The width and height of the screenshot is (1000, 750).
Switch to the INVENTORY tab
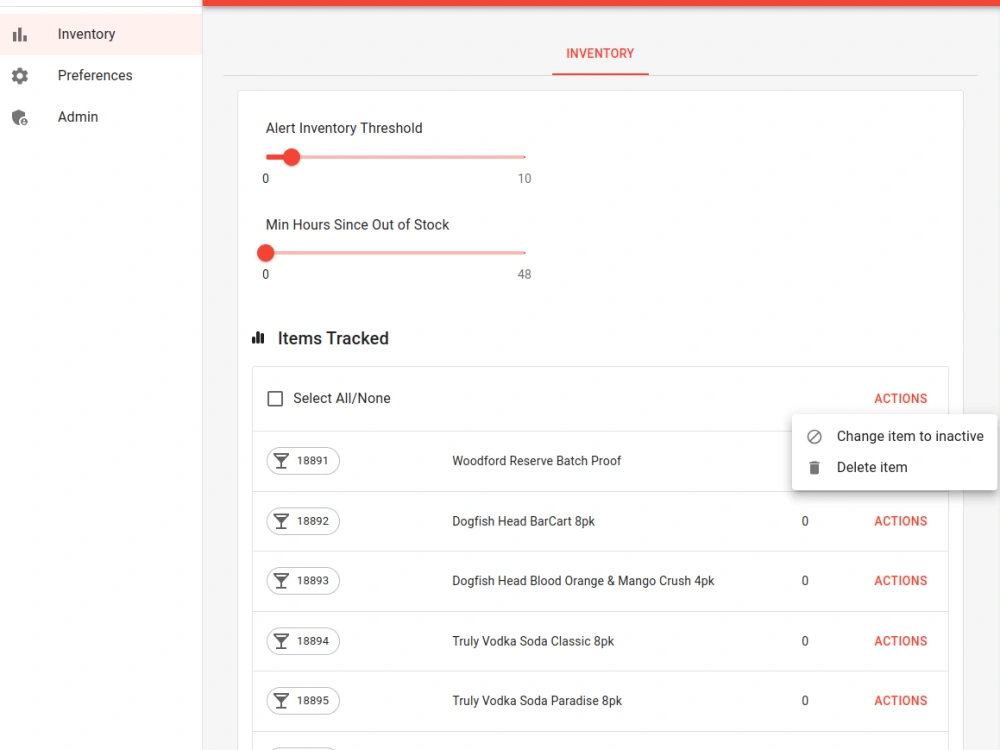click(600, 54)
